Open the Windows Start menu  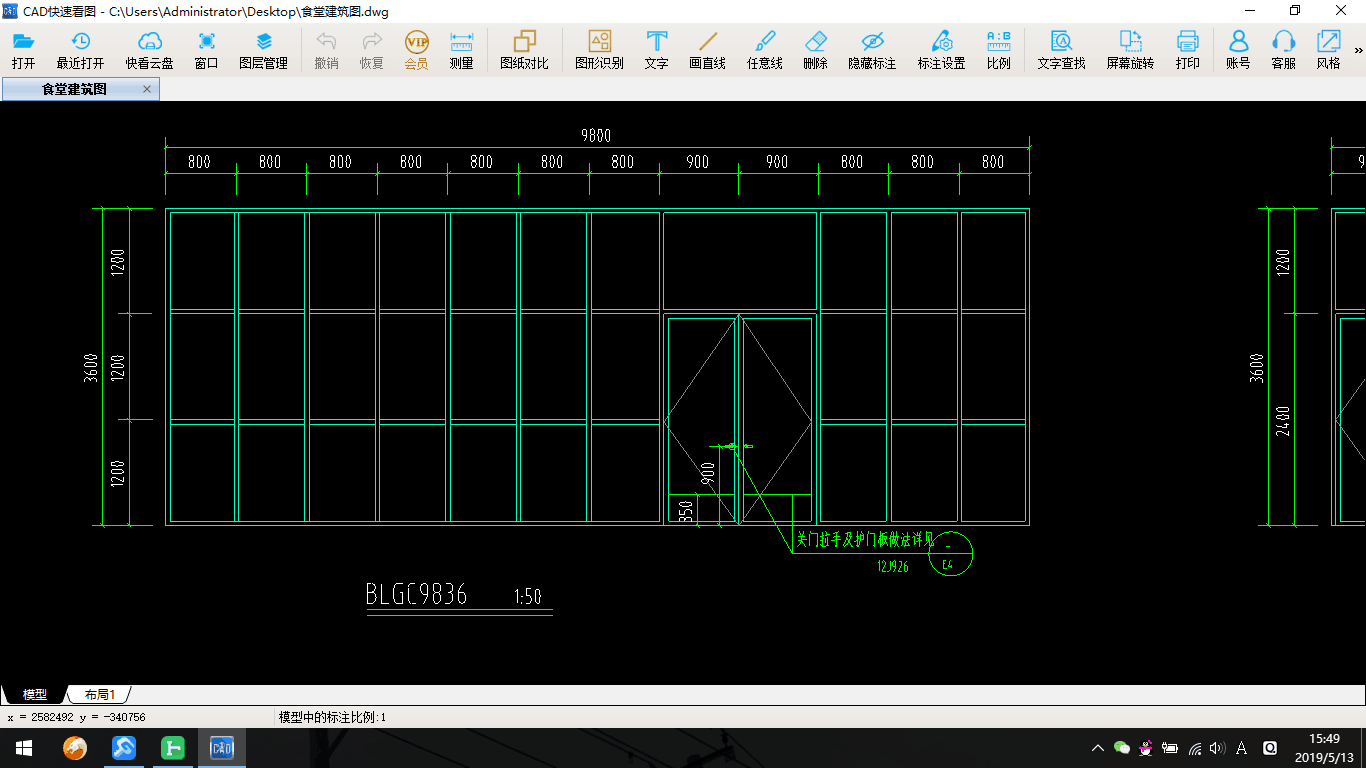tap(23, 748)
